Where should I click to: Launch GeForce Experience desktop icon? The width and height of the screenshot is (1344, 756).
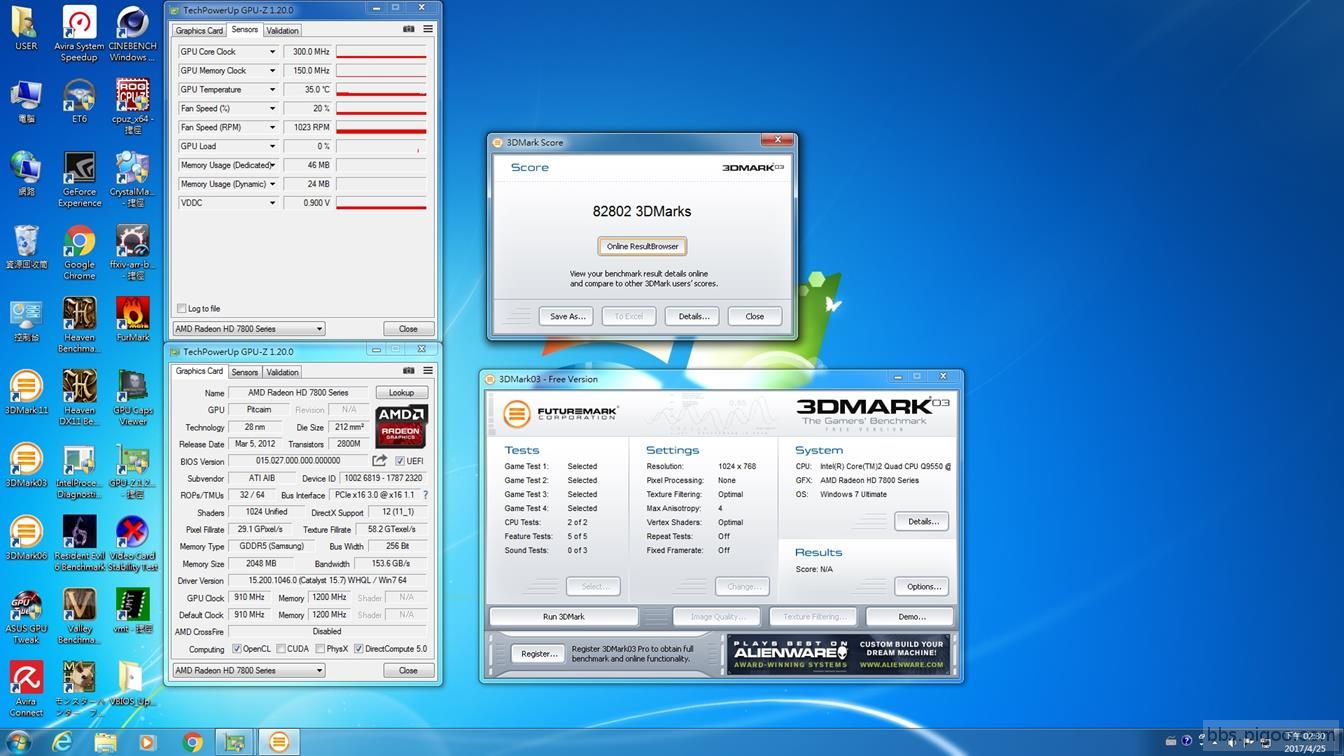coord(79,179)
